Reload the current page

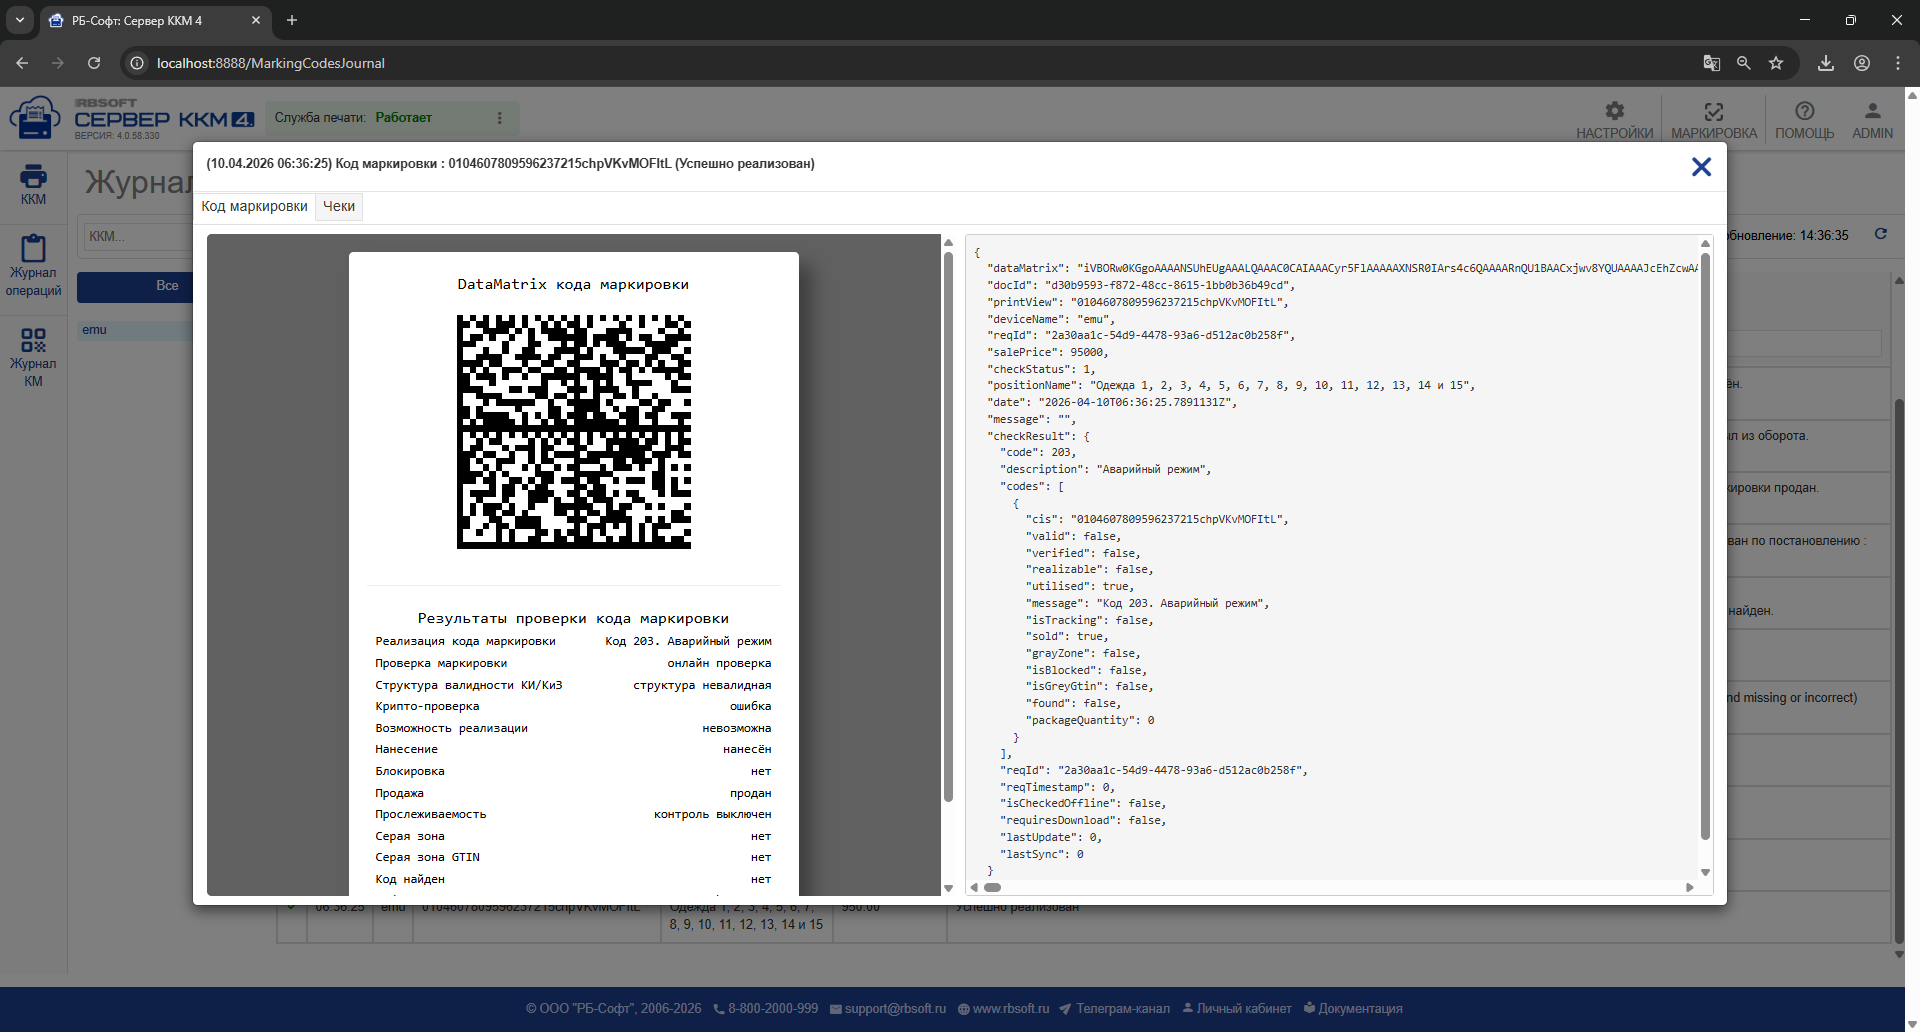pos(94,63)
